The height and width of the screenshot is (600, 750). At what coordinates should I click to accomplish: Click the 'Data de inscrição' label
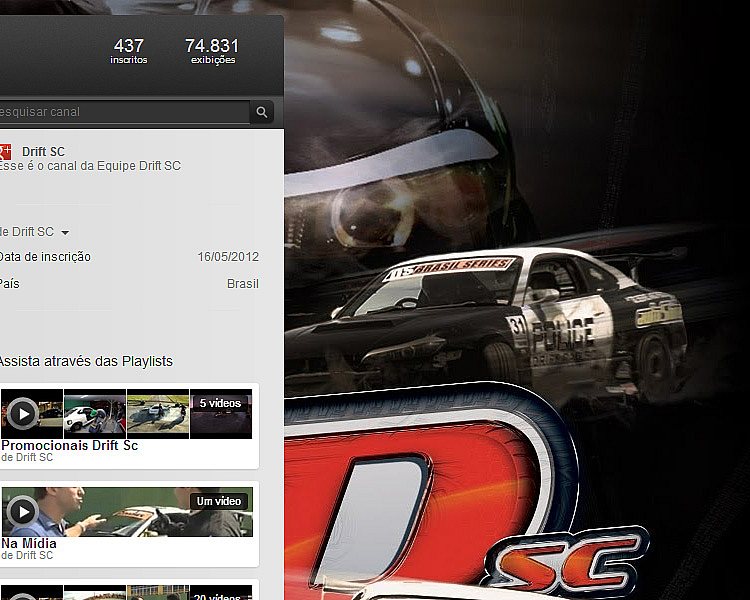[45, 257]
